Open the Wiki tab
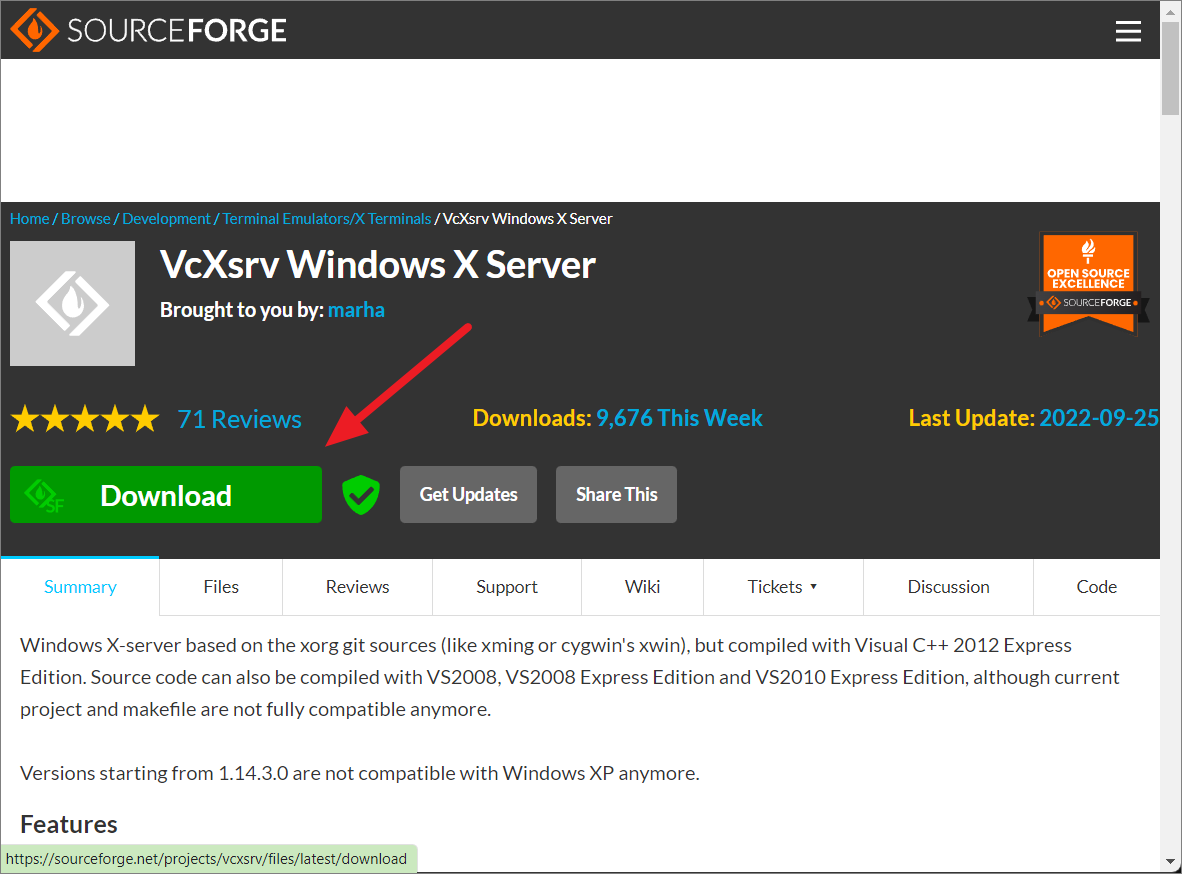Image resolution: width=1182 pixels, height=874 pixels. 642,587
